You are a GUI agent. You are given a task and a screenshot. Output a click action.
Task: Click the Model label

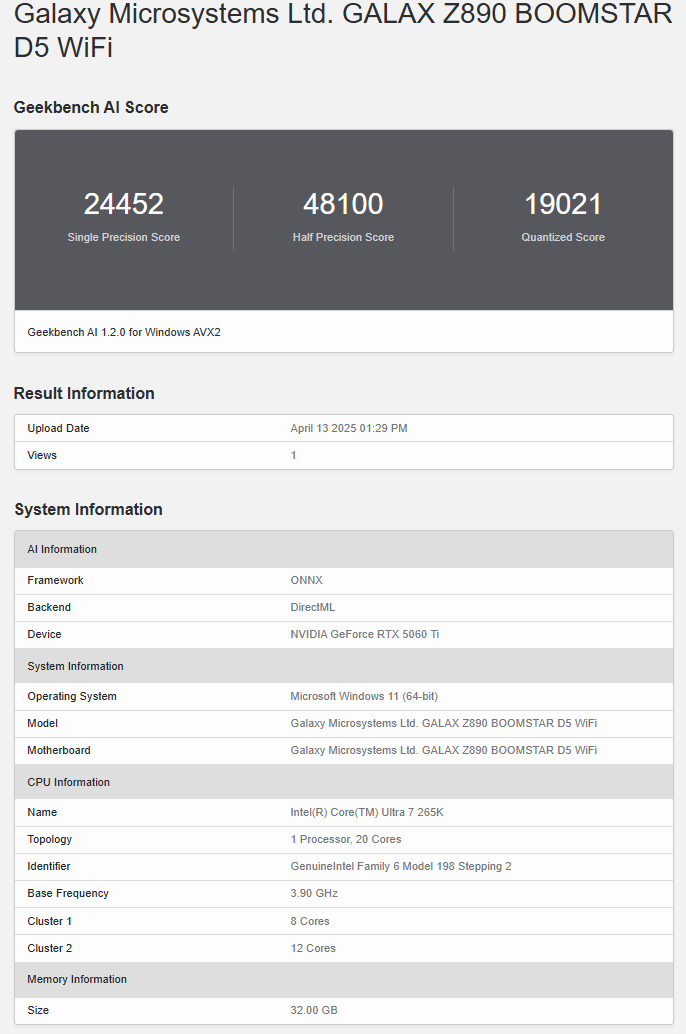pos(43,723)
